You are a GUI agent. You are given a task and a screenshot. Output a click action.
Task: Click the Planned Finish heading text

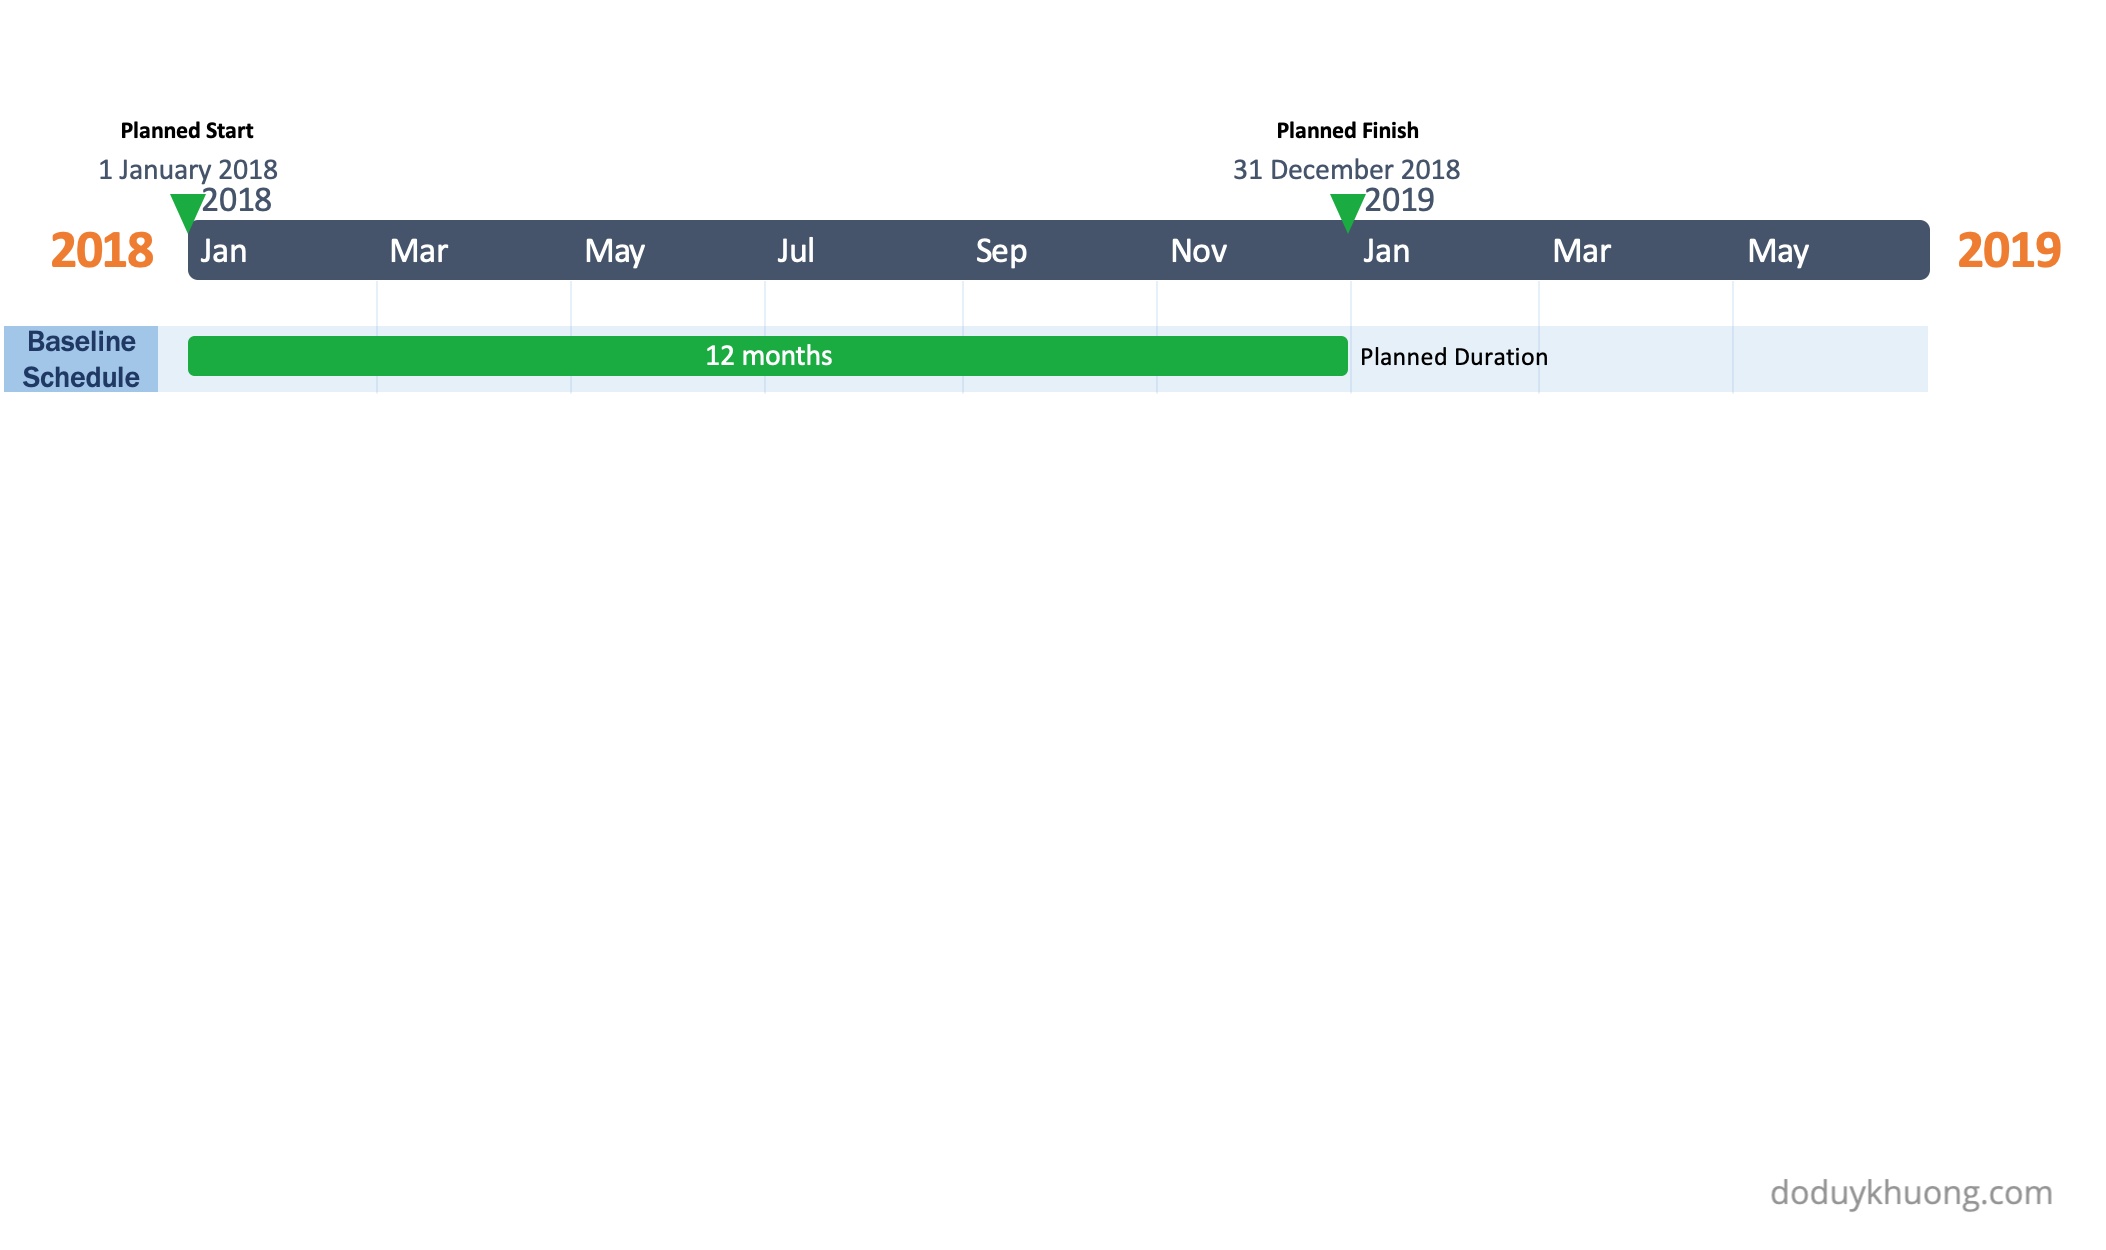(1347, 131)
